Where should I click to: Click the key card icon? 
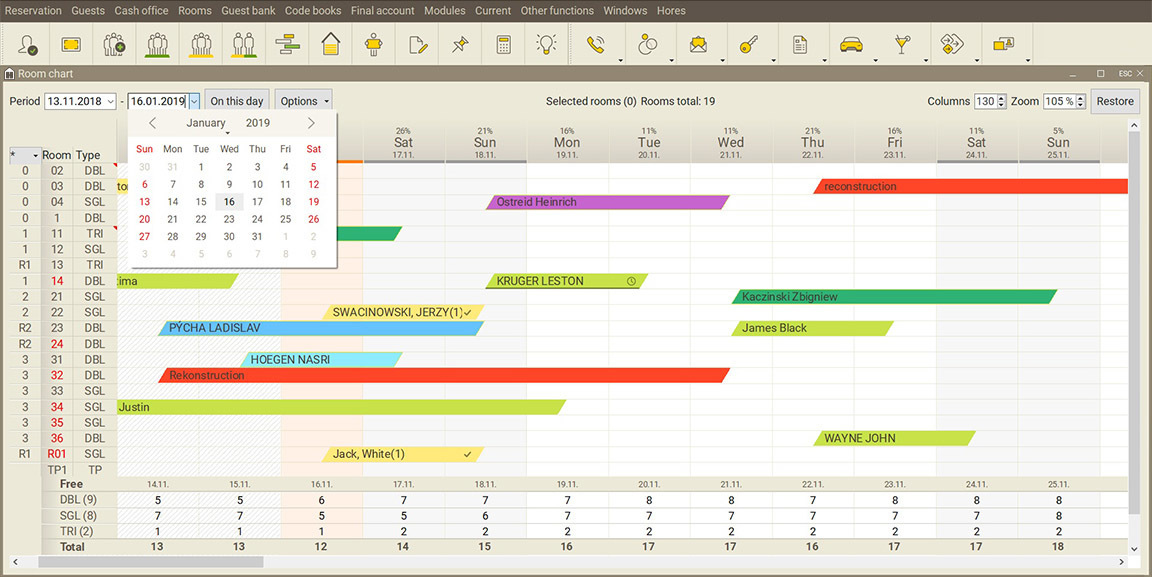click(748, 45)
